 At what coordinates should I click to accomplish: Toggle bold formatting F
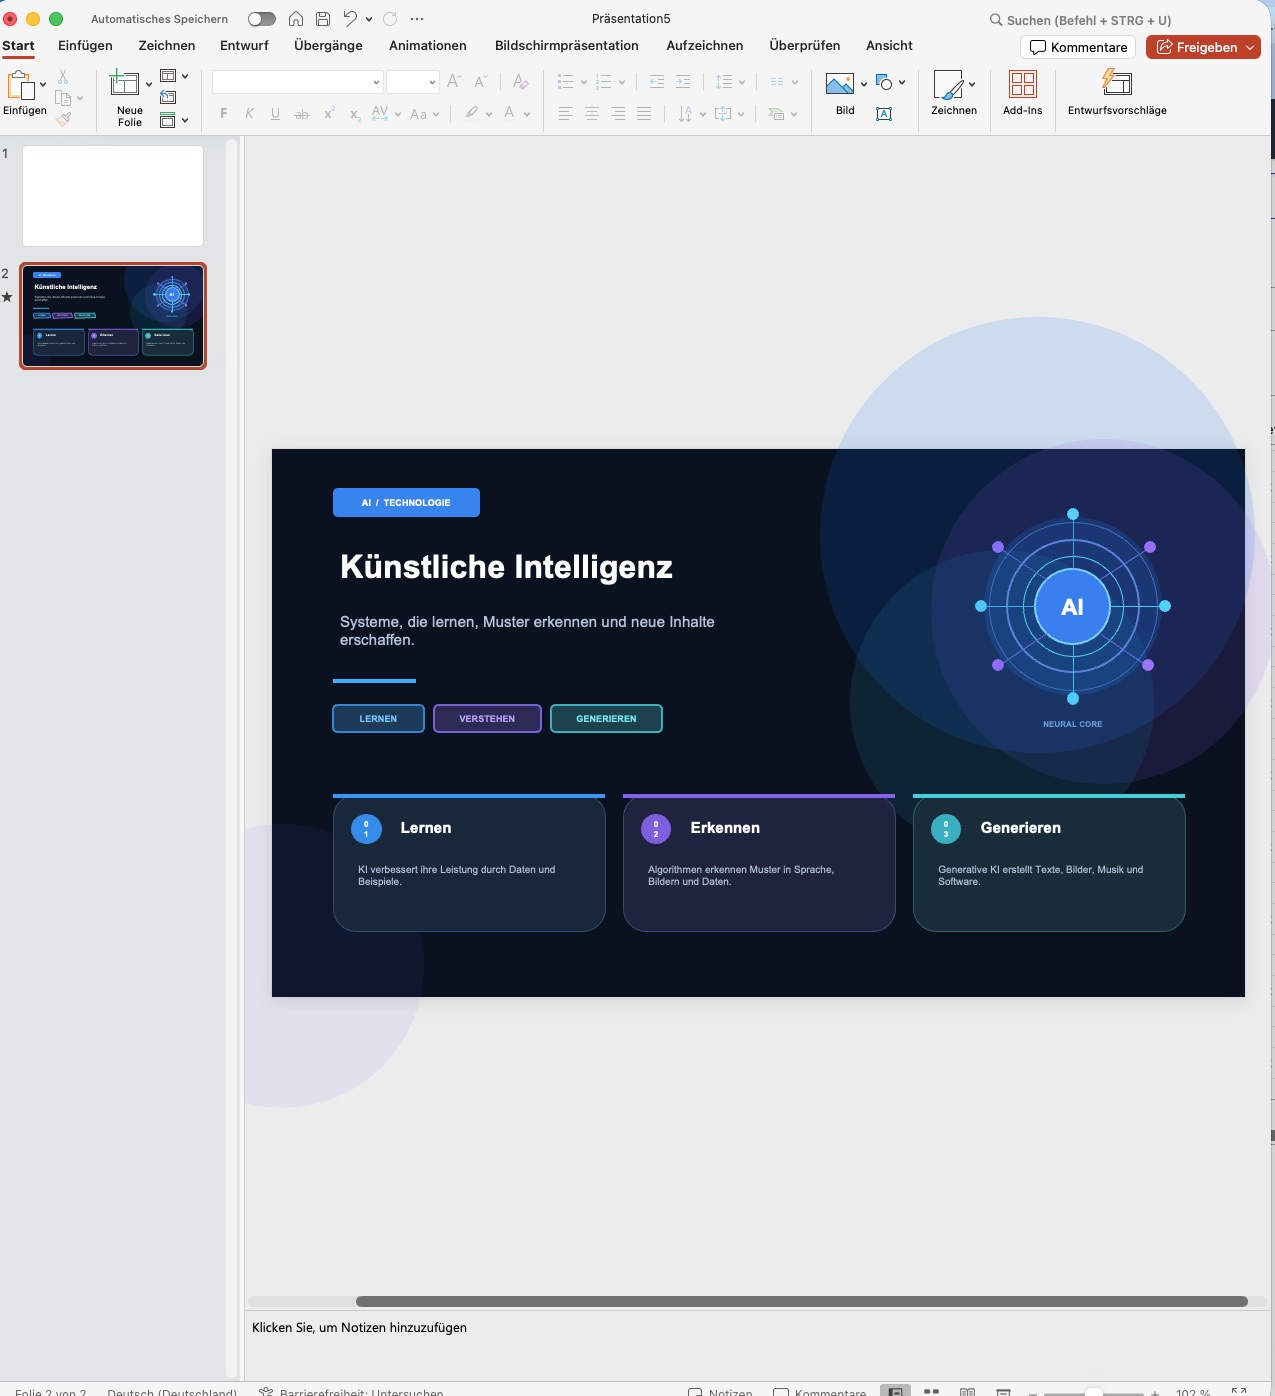223,114
